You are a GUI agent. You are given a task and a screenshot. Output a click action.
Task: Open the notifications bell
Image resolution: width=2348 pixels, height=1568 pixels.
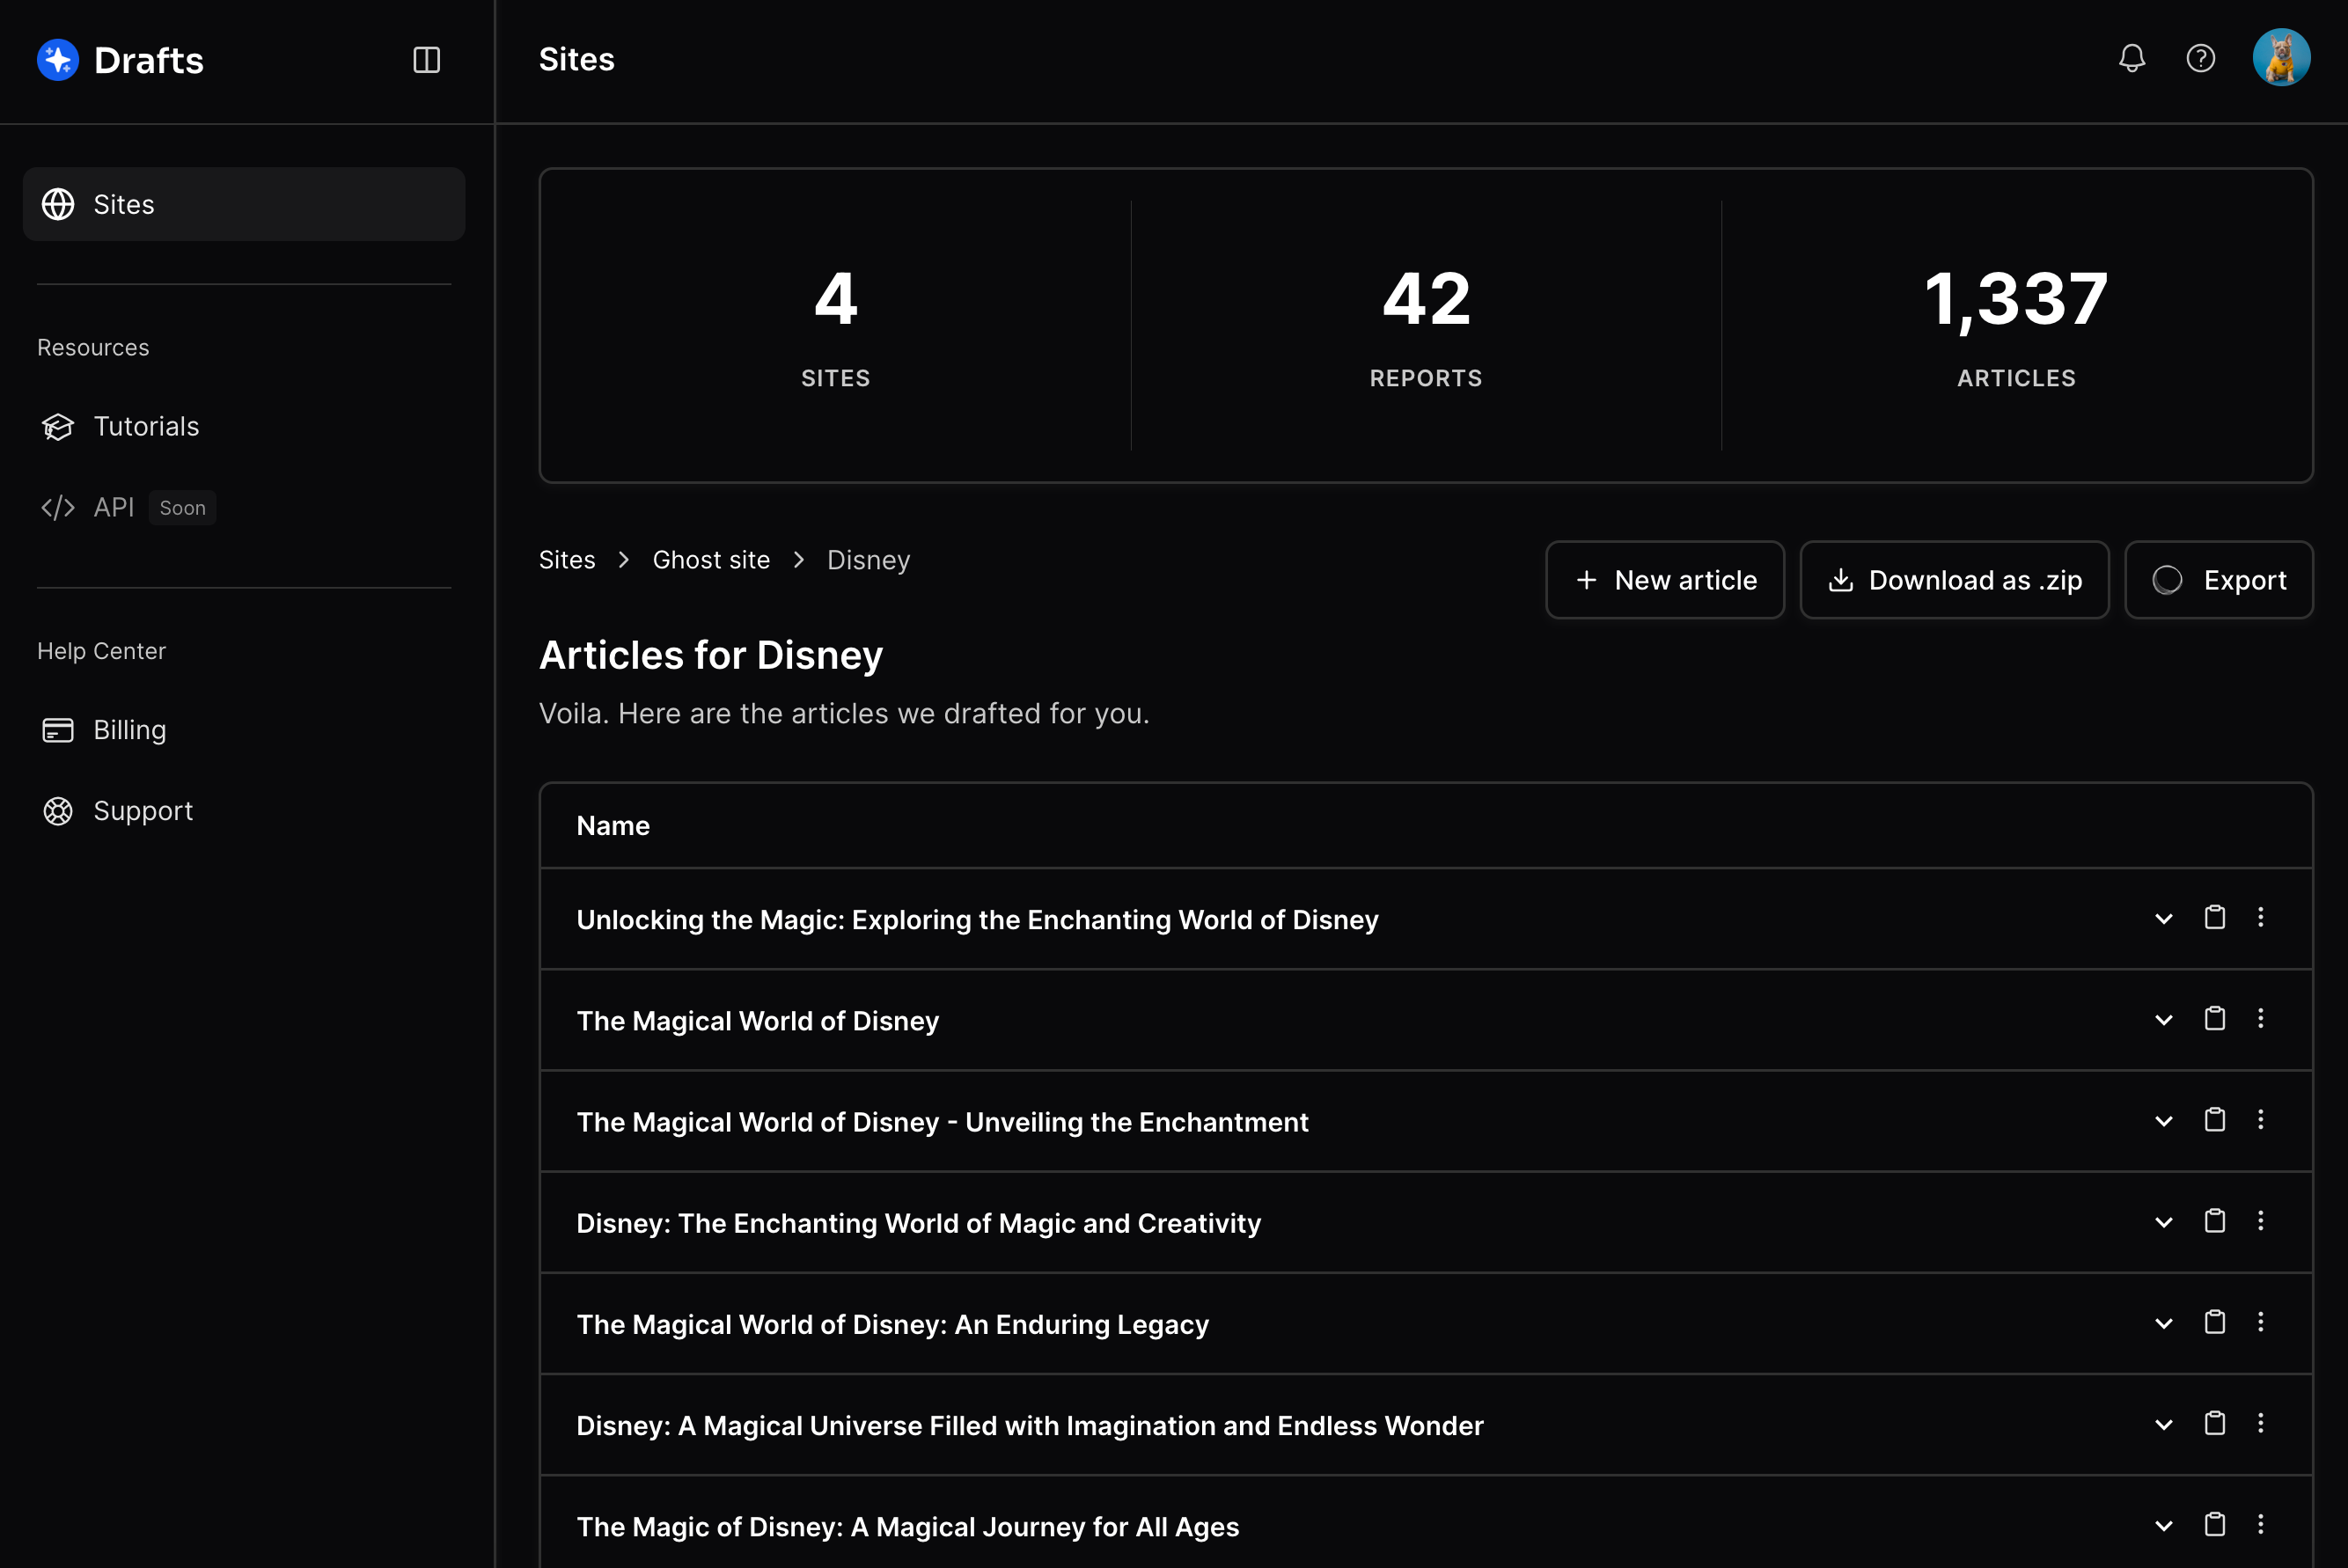[x=2132, y=59]
